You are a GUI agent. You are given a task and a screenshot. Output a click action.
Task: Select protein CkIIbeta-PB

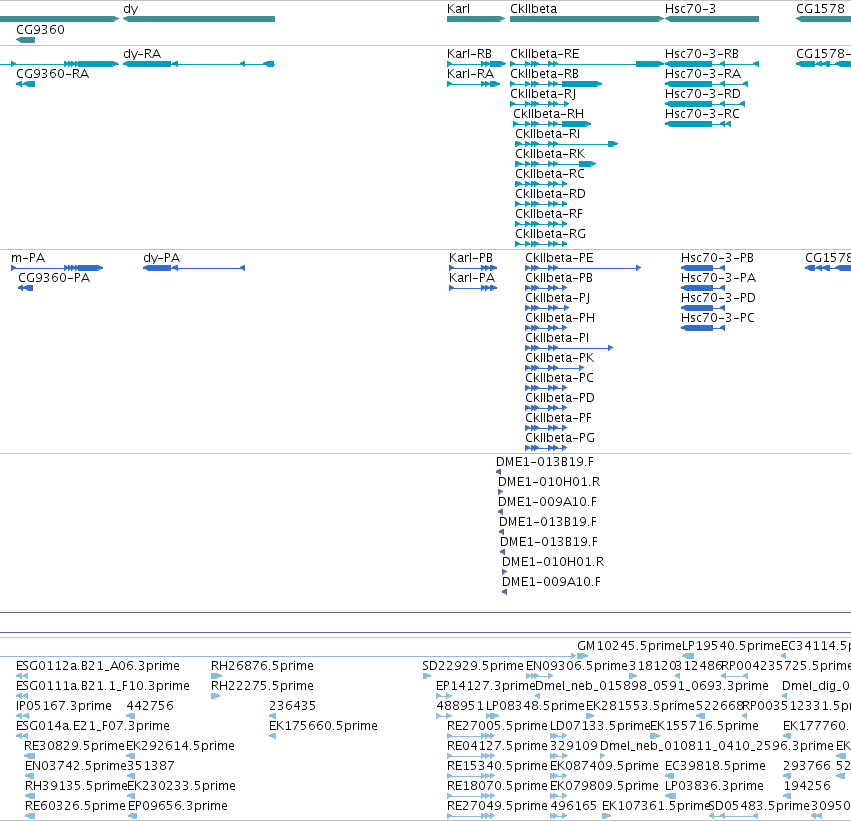(x=546, y=288)
